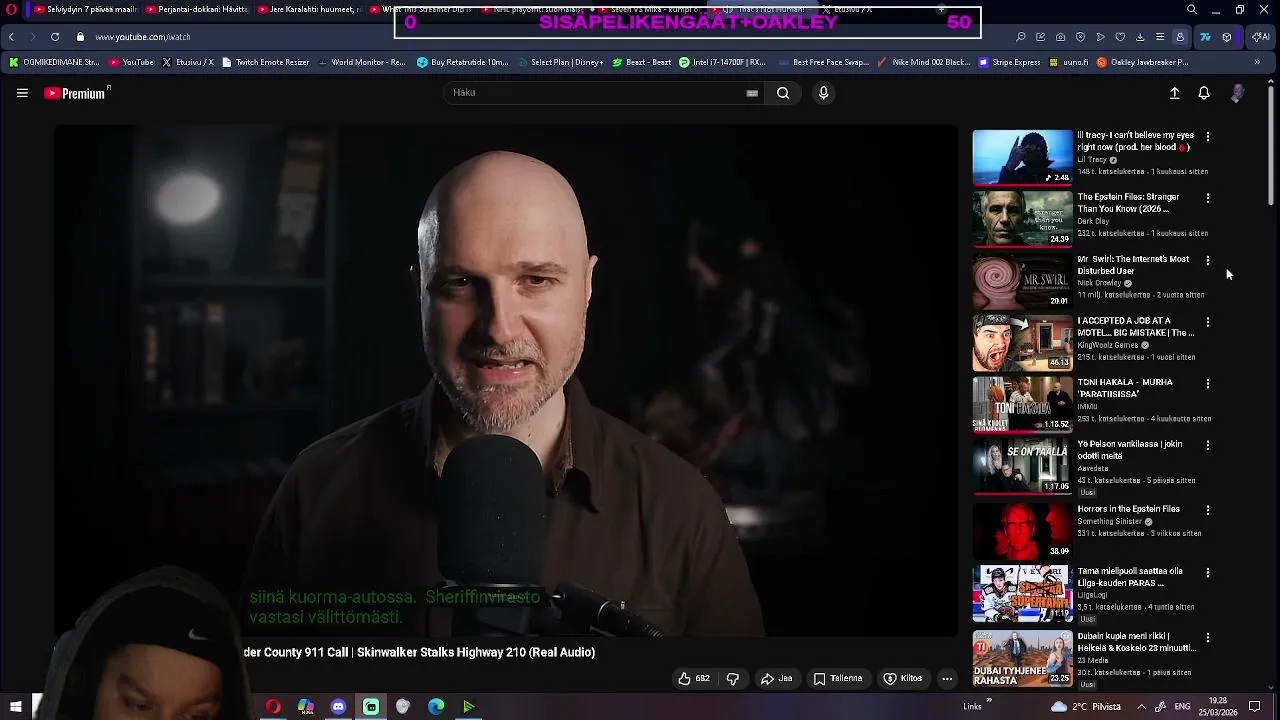This screenshot has height=720, width=1280.
Task: Open Windows Start menu
Action: point(16,707)
